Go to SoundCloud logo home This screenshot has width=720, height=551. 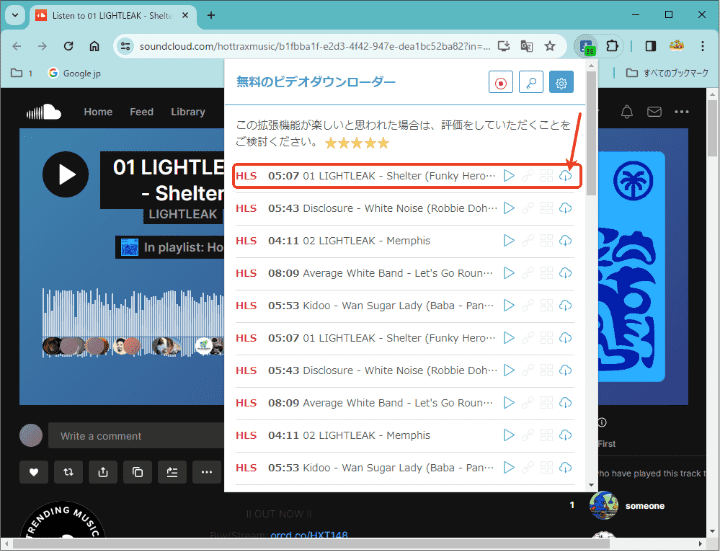coord(44,112)
